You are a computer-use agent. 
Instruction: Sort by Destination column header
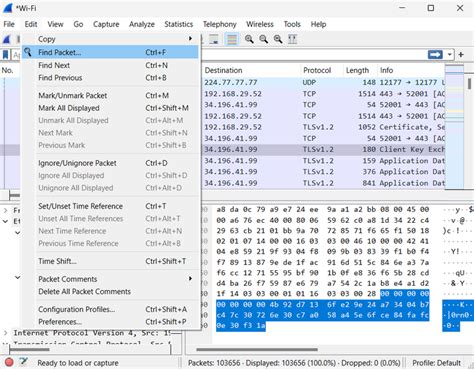click(251, 70)
